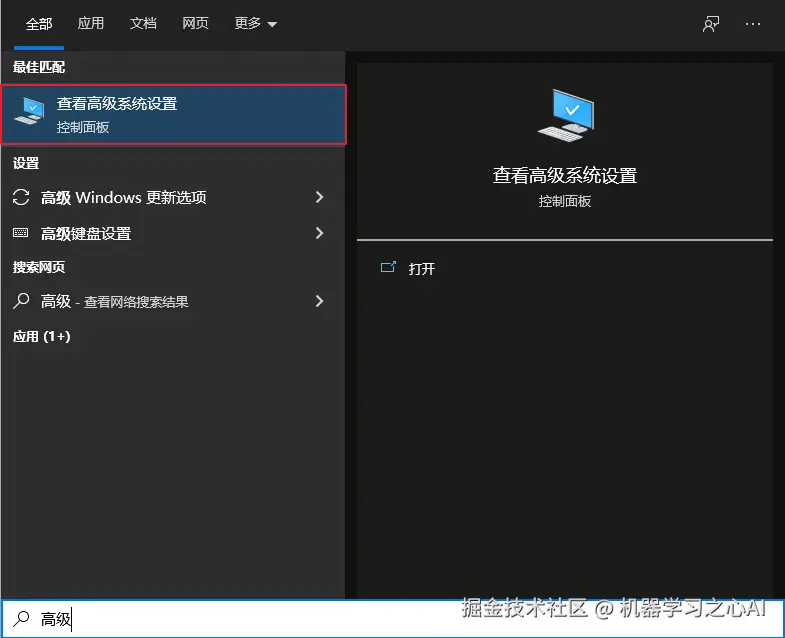This screenshot has width=785, height=638.
Task: Click the magnifier icon beside 高级 web result
Action: click(21, 301)
